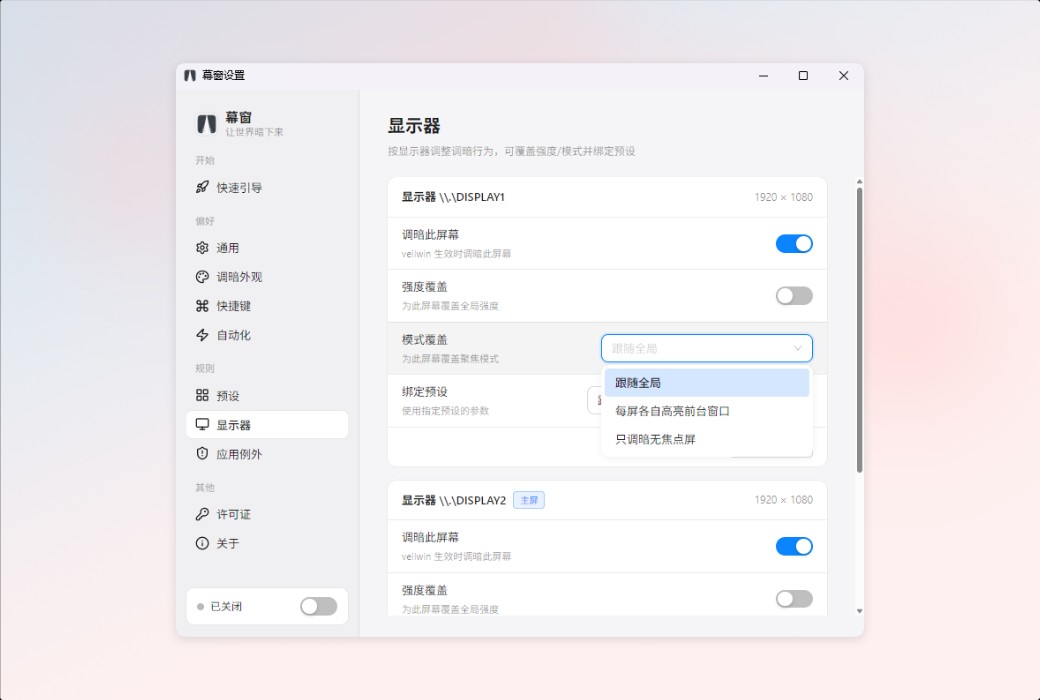
Task: Turn off 调暗此屏幕 for DISPLAY2
Action: (794, 546)
